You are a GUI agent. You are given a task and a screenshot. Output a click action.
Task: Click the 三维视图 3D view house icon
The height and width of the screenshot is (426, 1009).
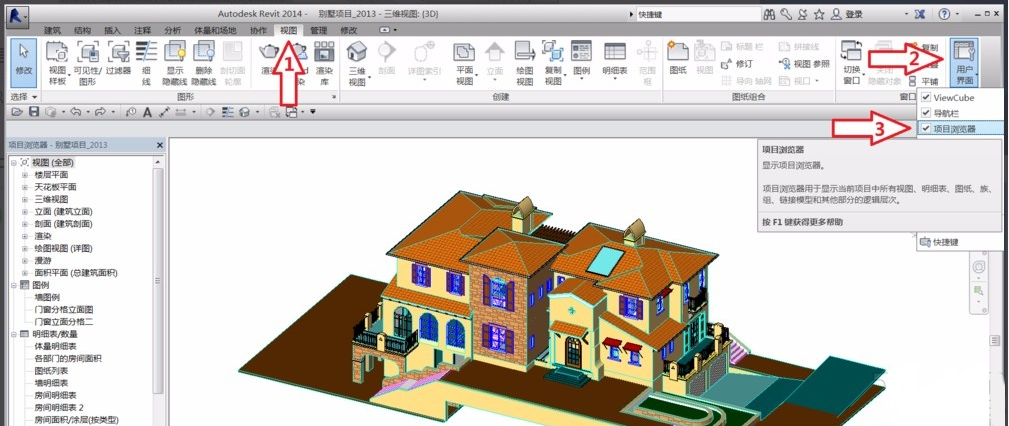coord(356,51)
